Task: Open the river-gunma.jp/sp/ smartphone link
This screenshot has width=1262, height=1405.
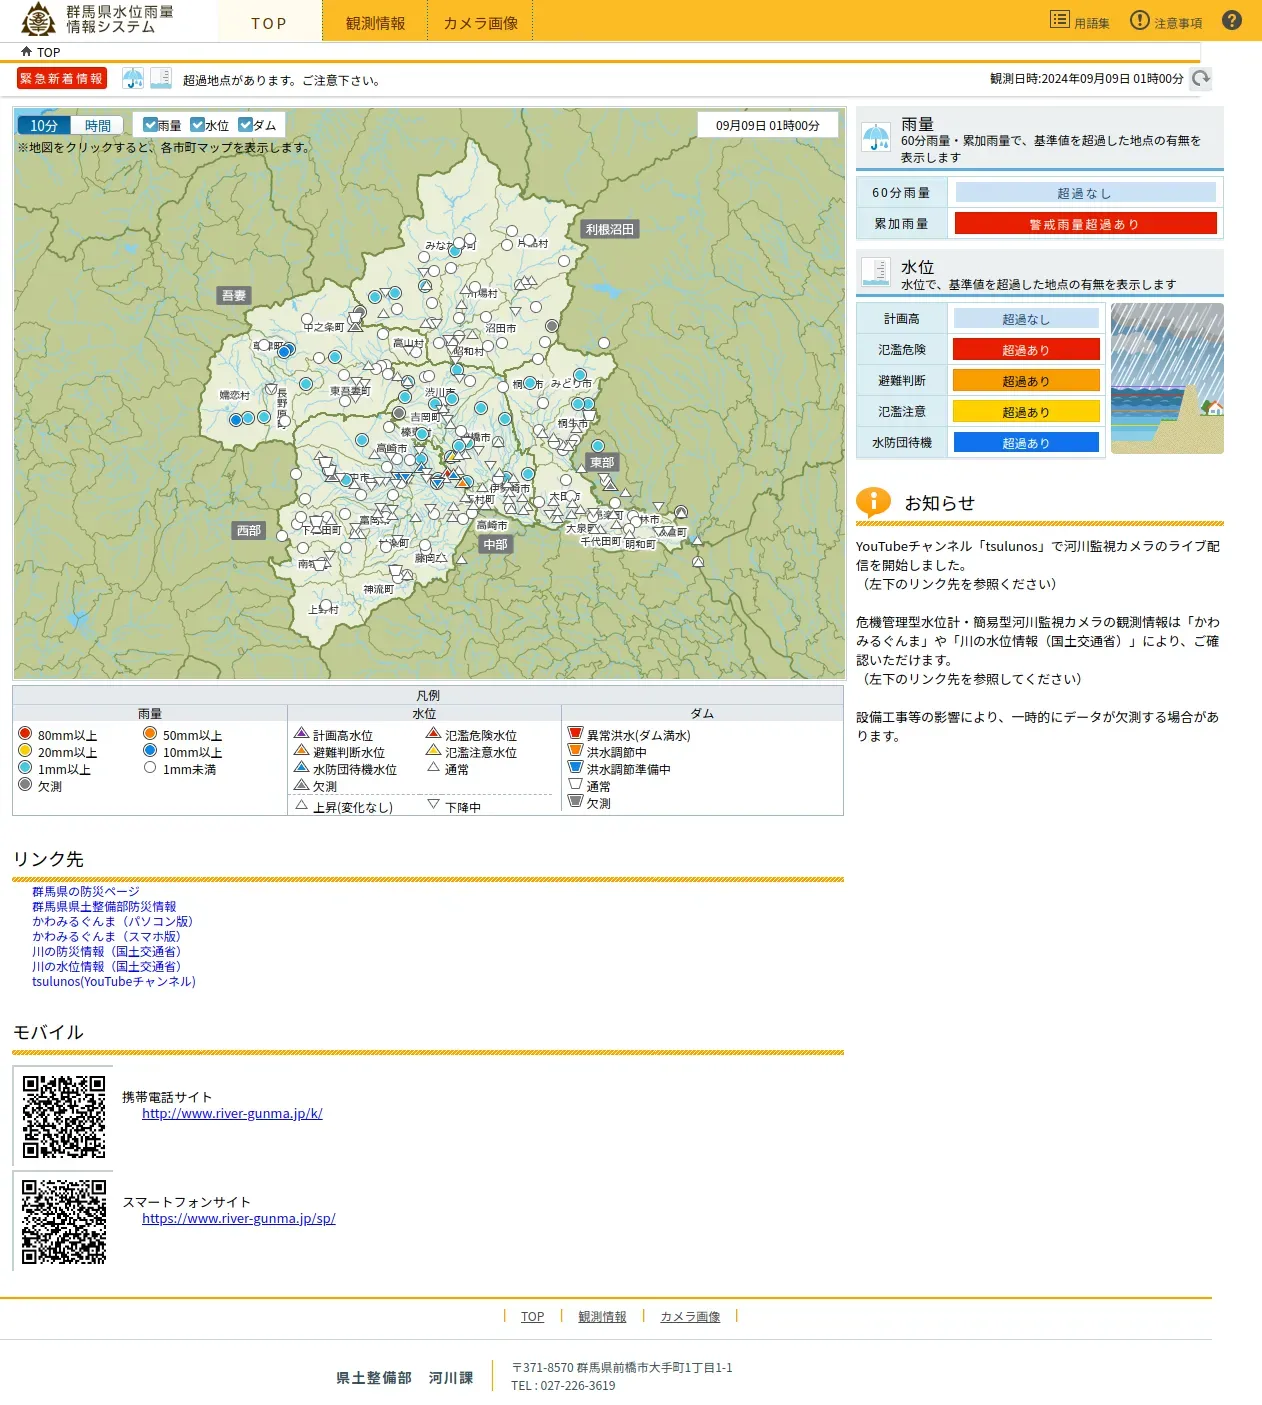Action: tap(239, 1218)
